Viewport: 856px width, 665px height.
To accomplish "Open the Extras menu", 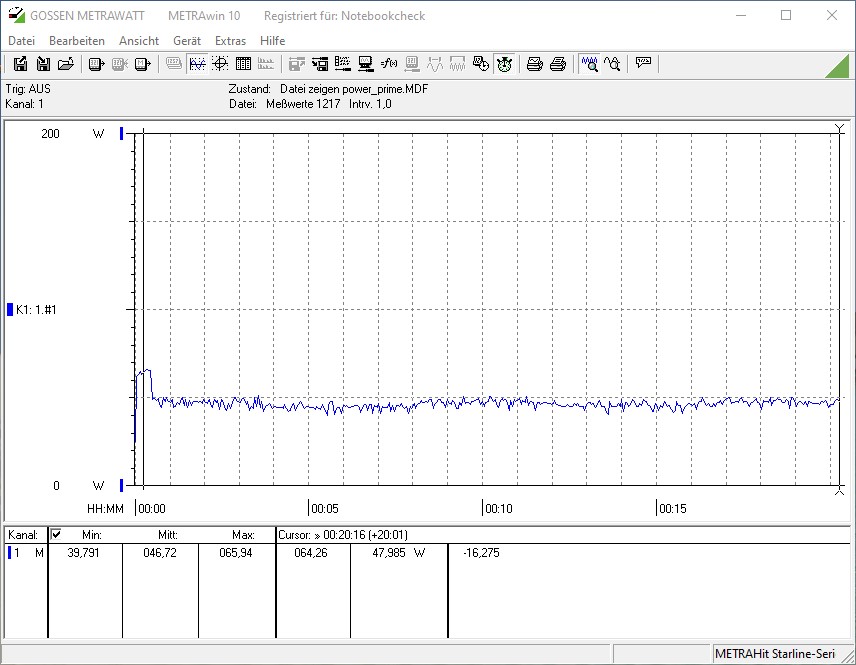I will tap(230, 41).
